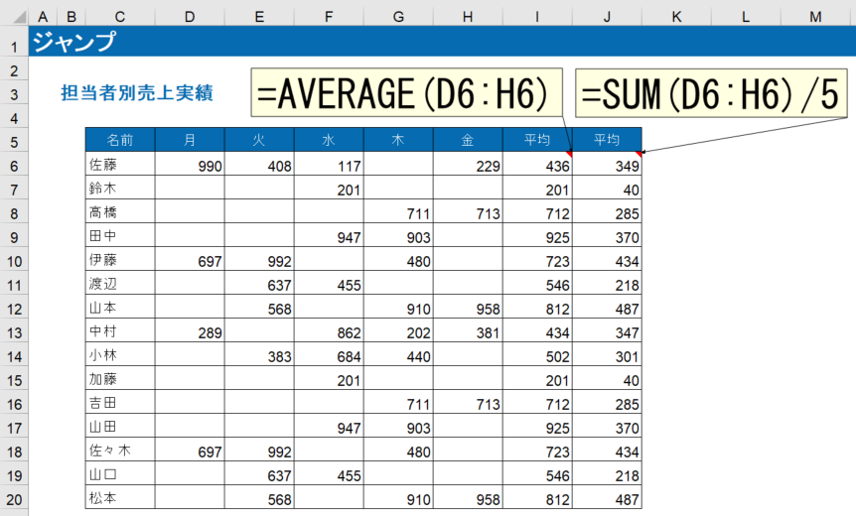The image size is (856, 516).
Task: Select row 5 header
Action: (14, 141)
